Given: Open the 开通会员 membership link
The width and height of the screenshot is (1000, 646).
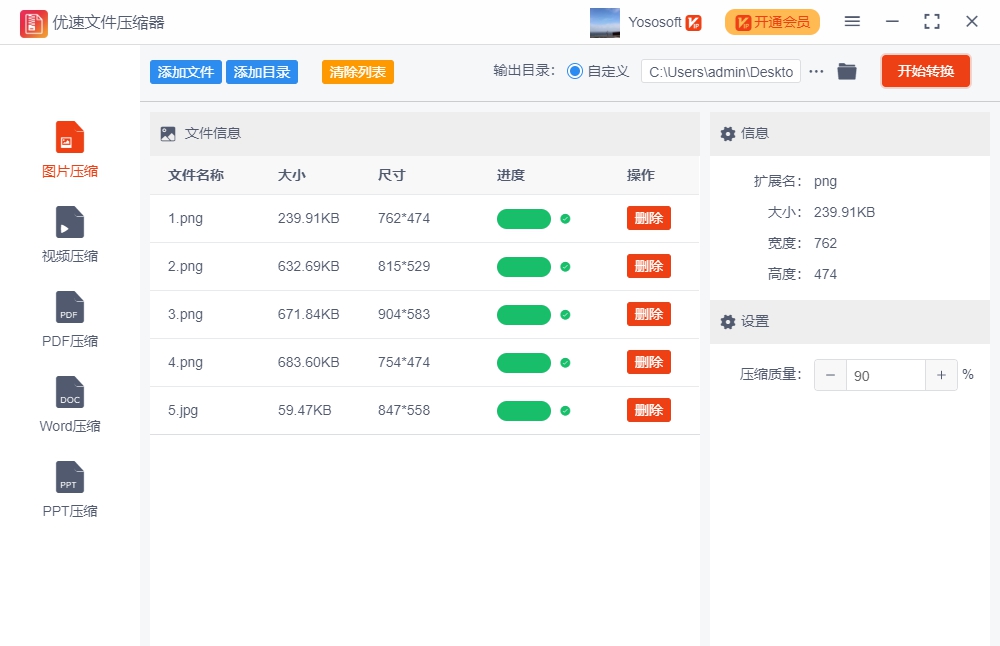Looking at the screenshot, I should point(772,21).
